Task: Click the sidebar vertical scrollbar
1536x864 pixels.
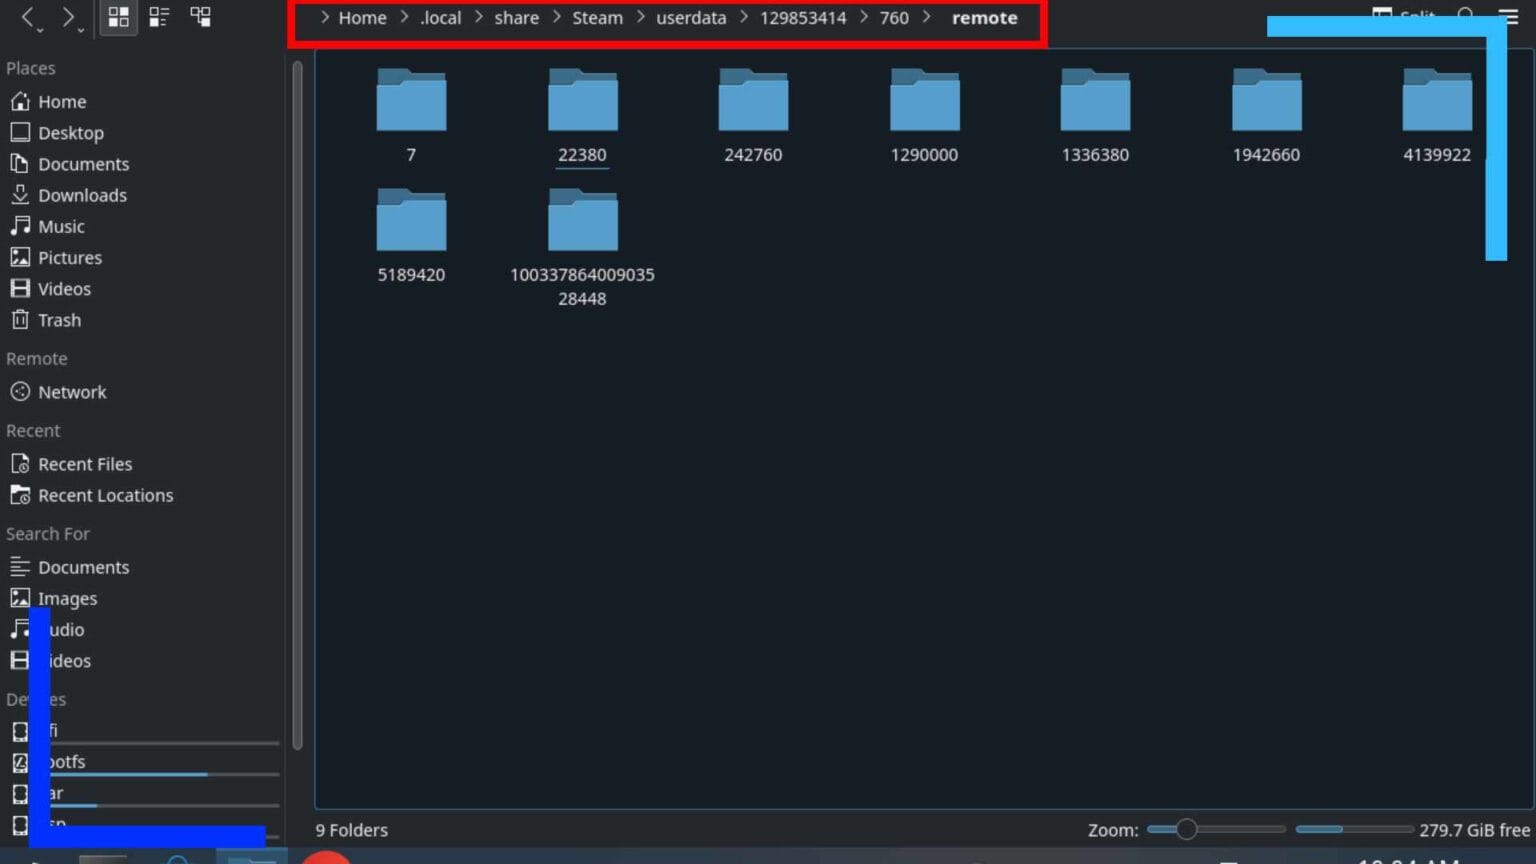Action: tap(297, 400)
